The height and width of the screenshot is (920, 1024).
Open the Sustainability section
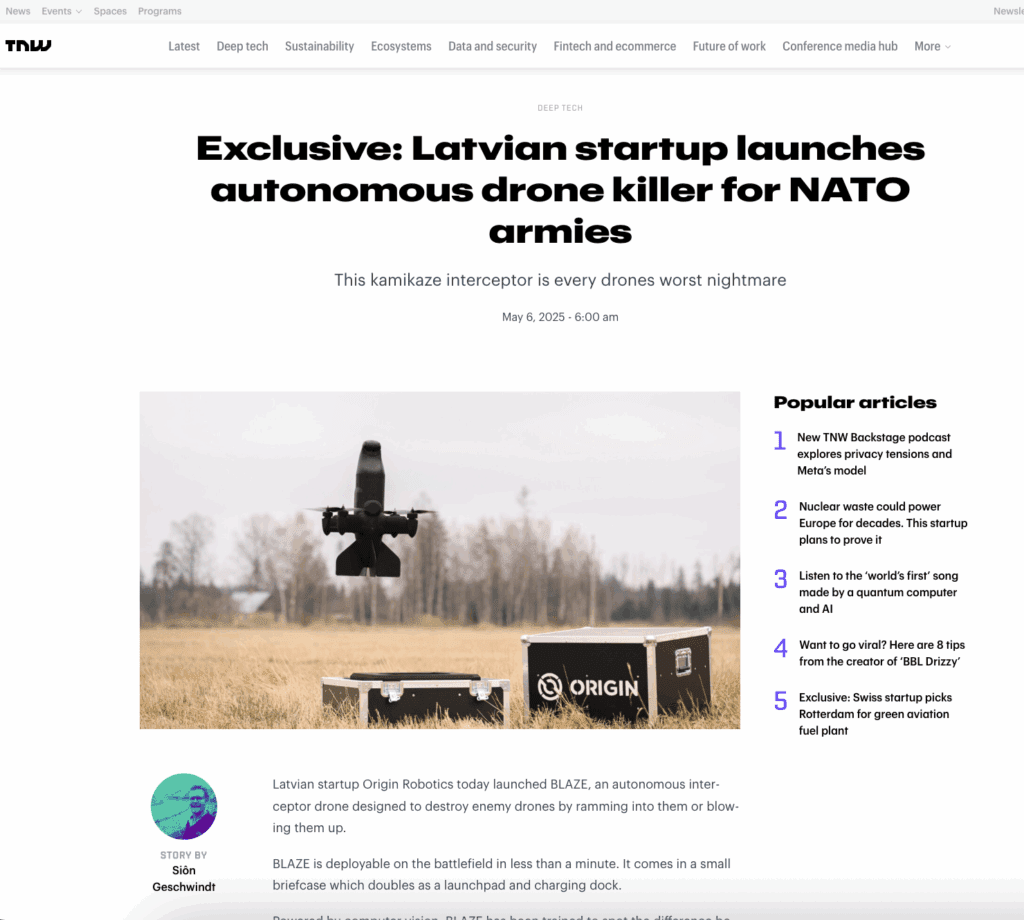point(319,46)
